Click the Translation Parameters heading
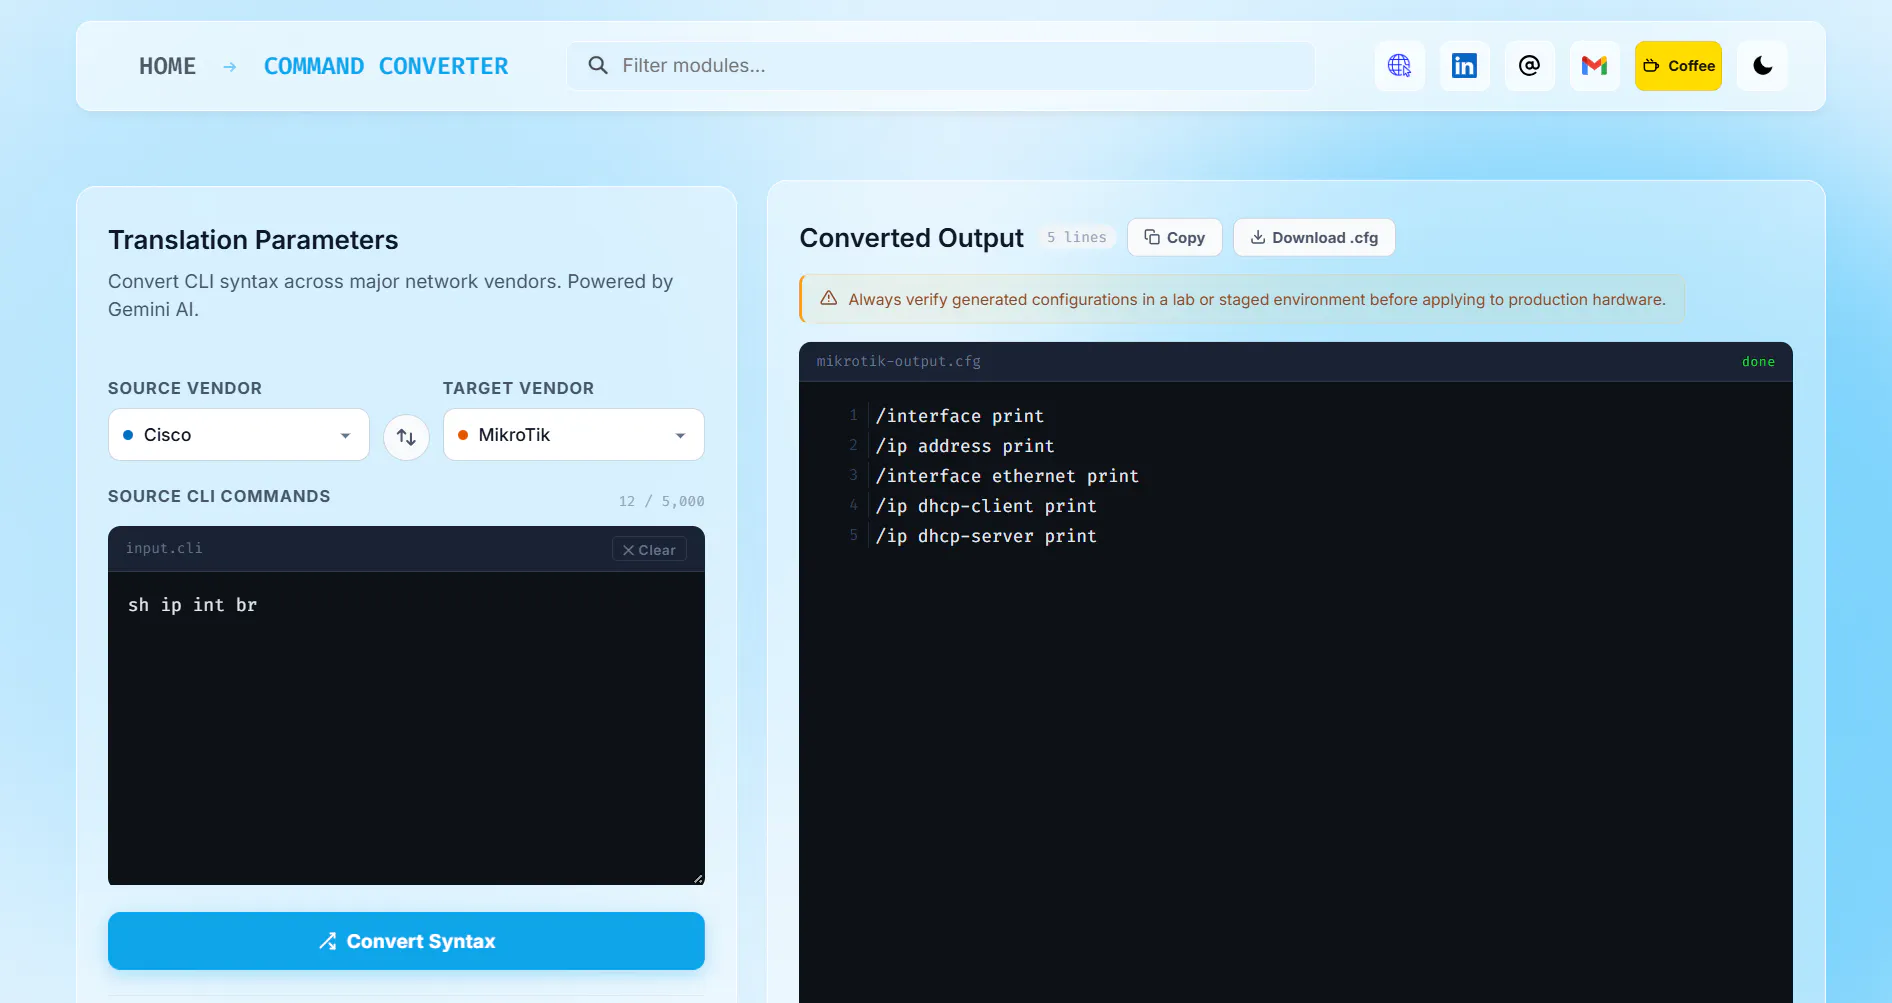The height and width of the screenshot is (1003, 1892). (253, 240)
